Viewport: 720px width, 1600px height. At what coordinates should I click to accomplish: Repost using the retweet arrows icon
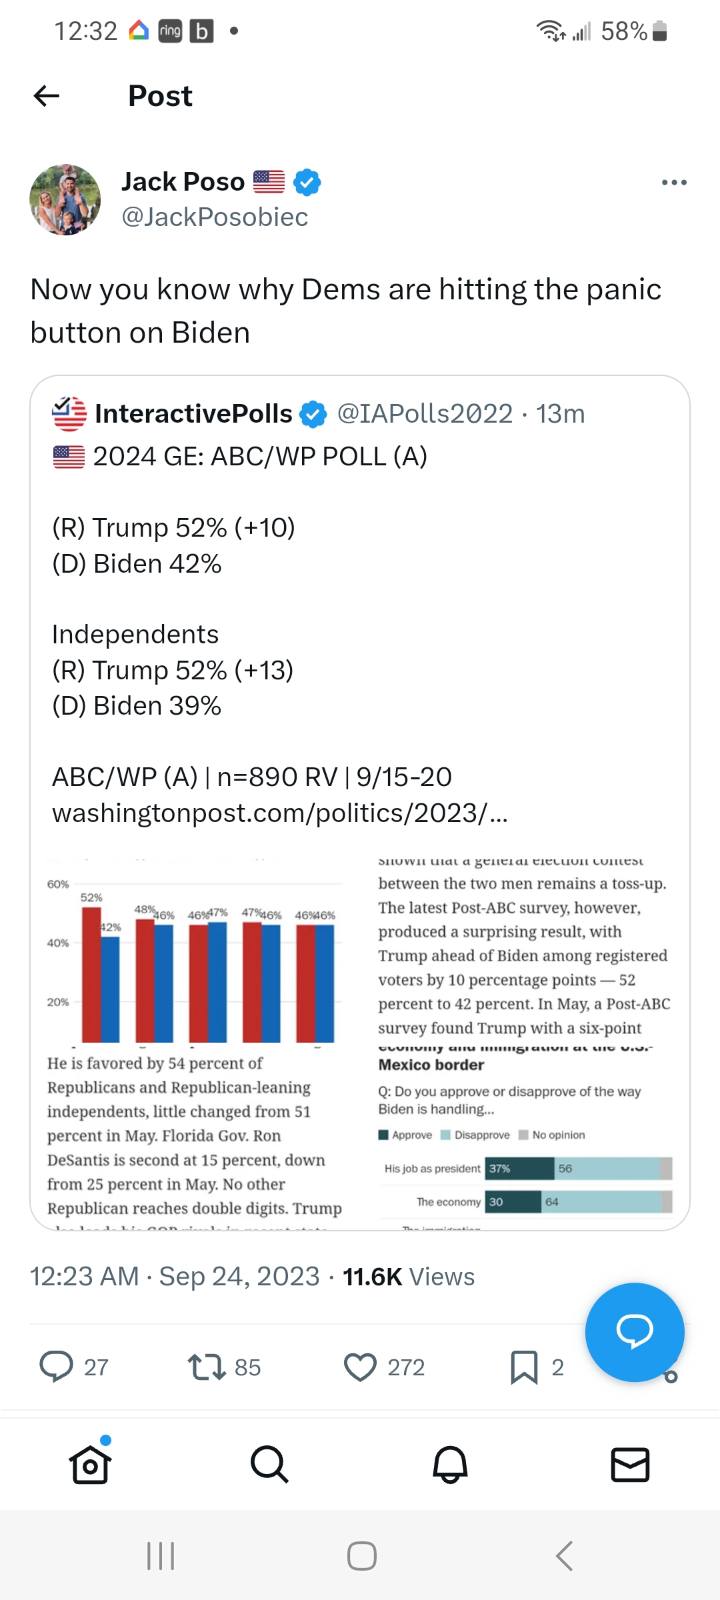point(207,1367)
